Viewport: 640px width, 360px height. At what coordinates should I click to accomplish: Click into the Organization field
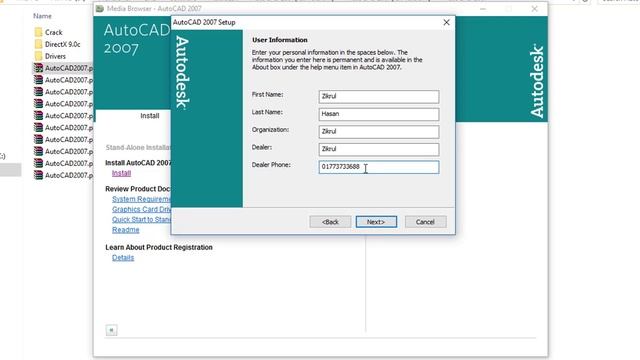(x=379, y=132)
